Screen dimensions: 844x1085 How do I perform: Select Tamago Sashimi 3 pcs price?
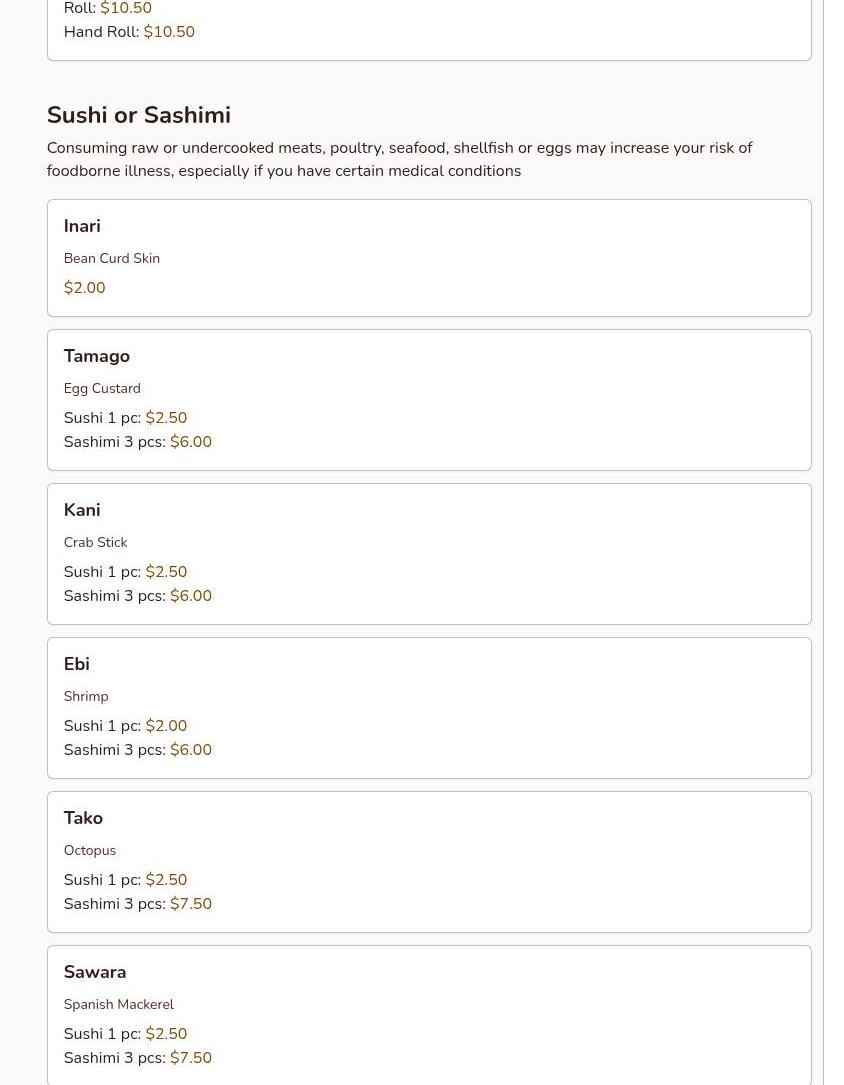pyautogui.click(x=190, y=442)
